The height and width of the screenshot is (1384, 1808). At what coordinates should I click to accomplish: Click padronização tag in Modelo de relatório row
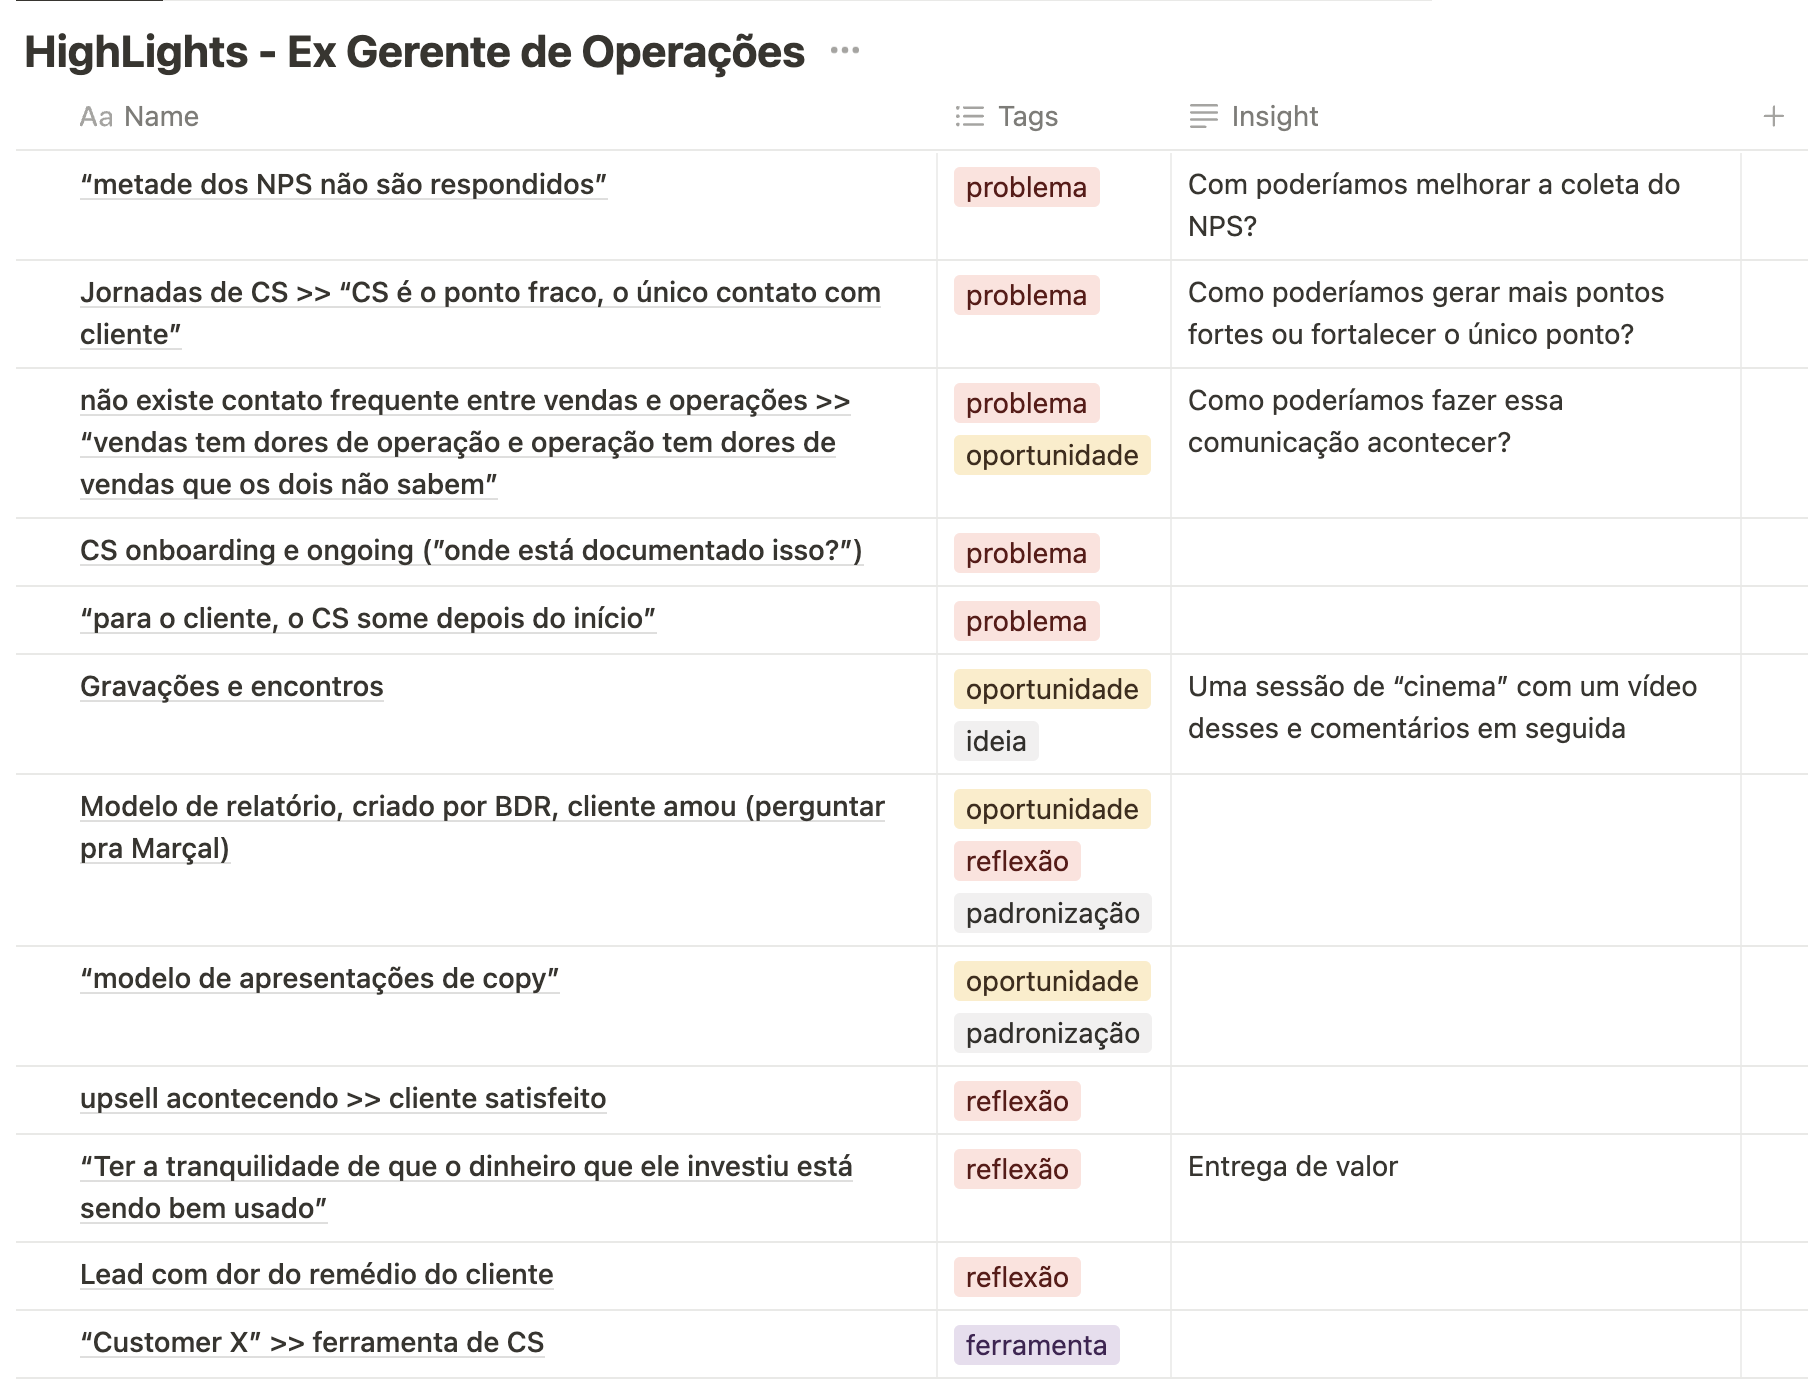tap(1052, 913)
